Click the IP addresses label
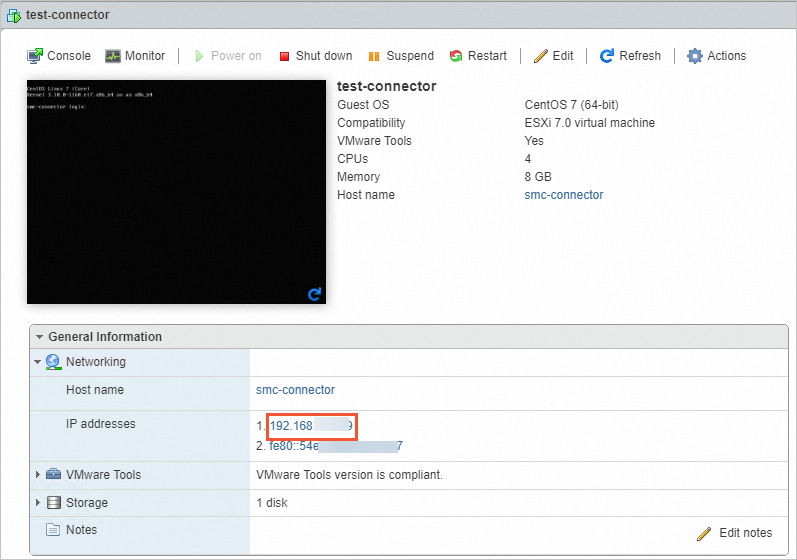797x560 pixels. pyautogui.click(x=101, y=424)
